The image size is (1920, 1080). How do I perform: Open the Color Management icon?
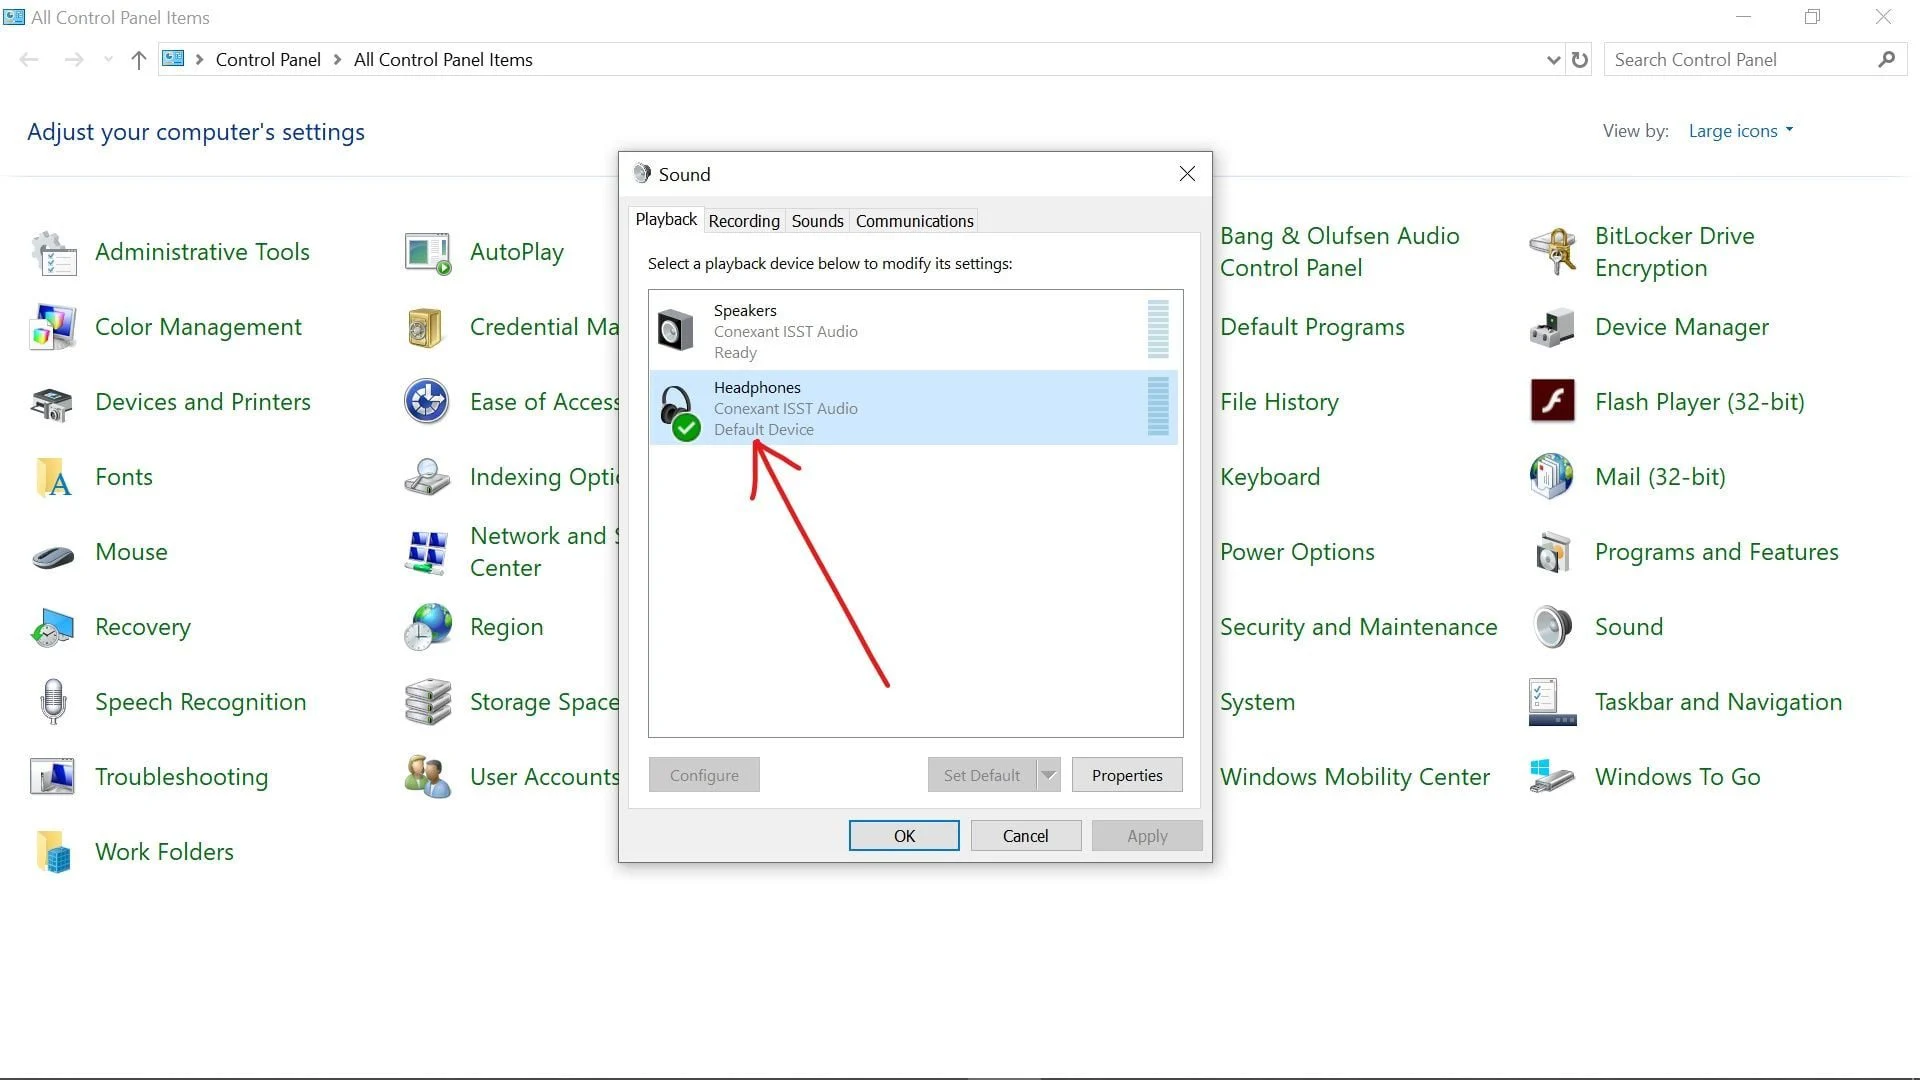tap(52, 327)
